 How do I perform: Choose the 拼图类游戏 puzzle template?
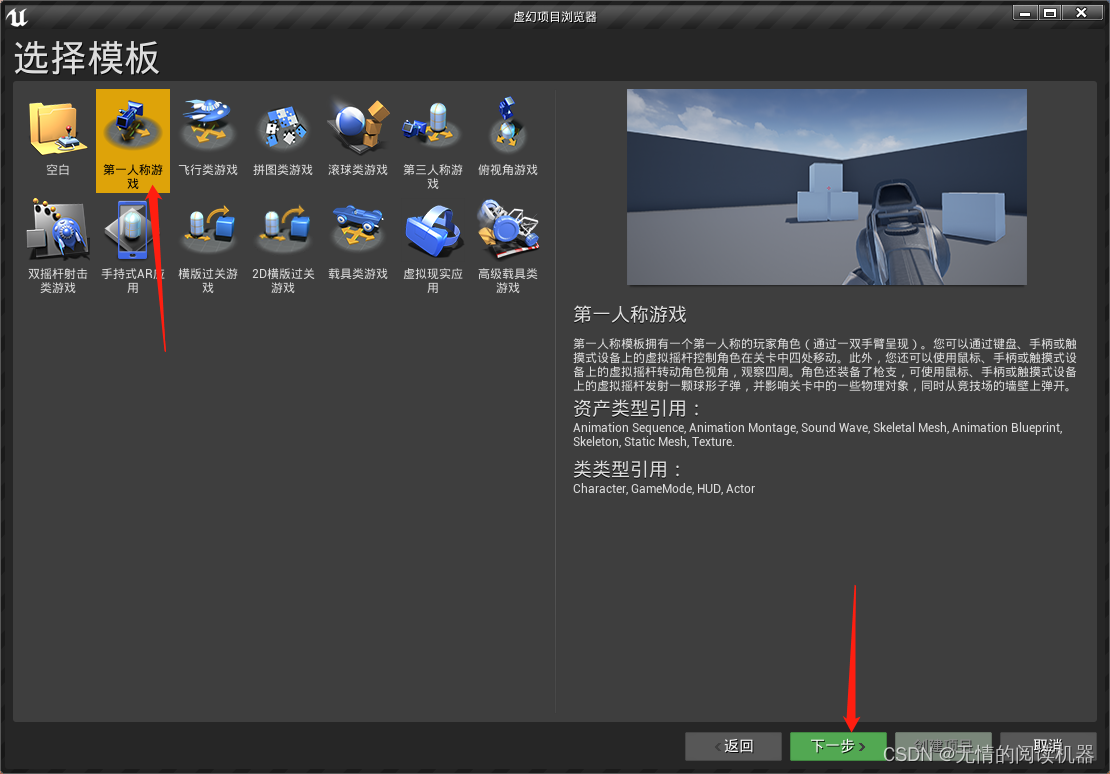point(283,140)
